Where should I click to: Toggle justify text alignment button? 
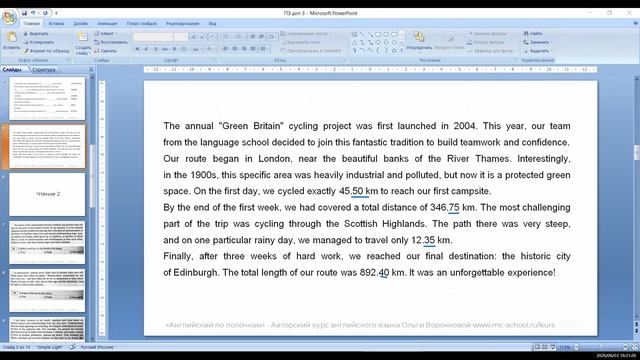pyautogui.click(x=253, y=49)
